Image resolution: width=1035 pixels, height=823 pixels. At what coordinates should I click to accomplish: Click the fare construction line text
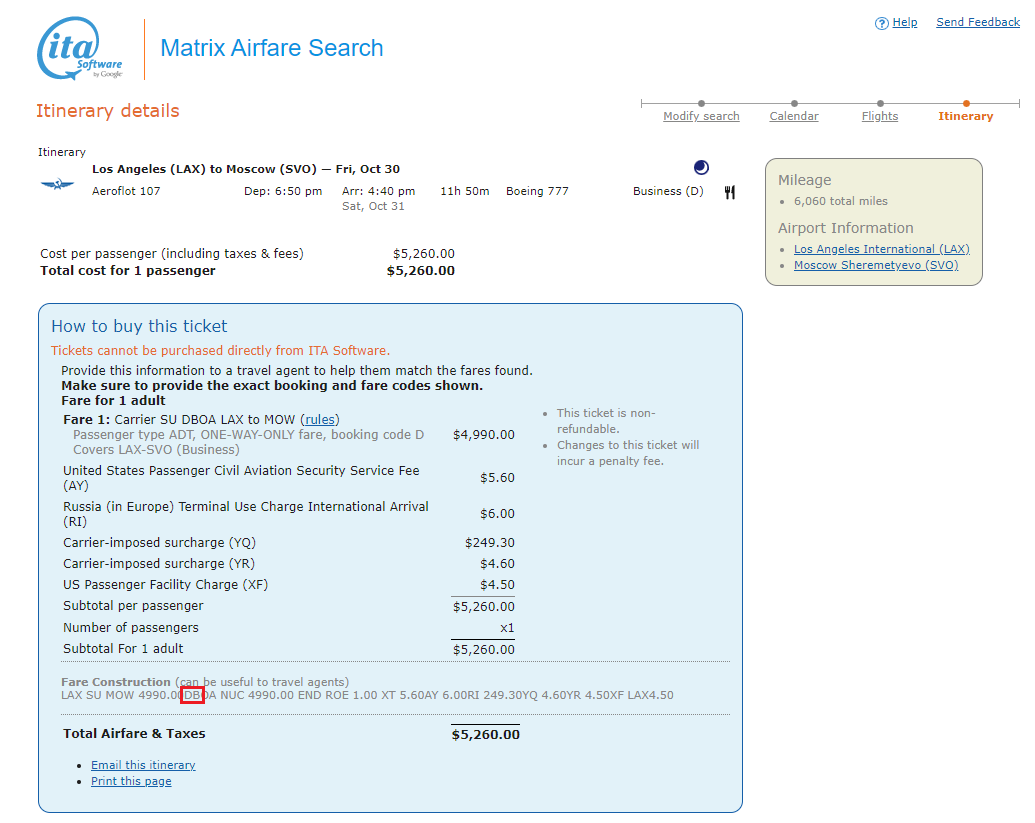click(367, 696)
